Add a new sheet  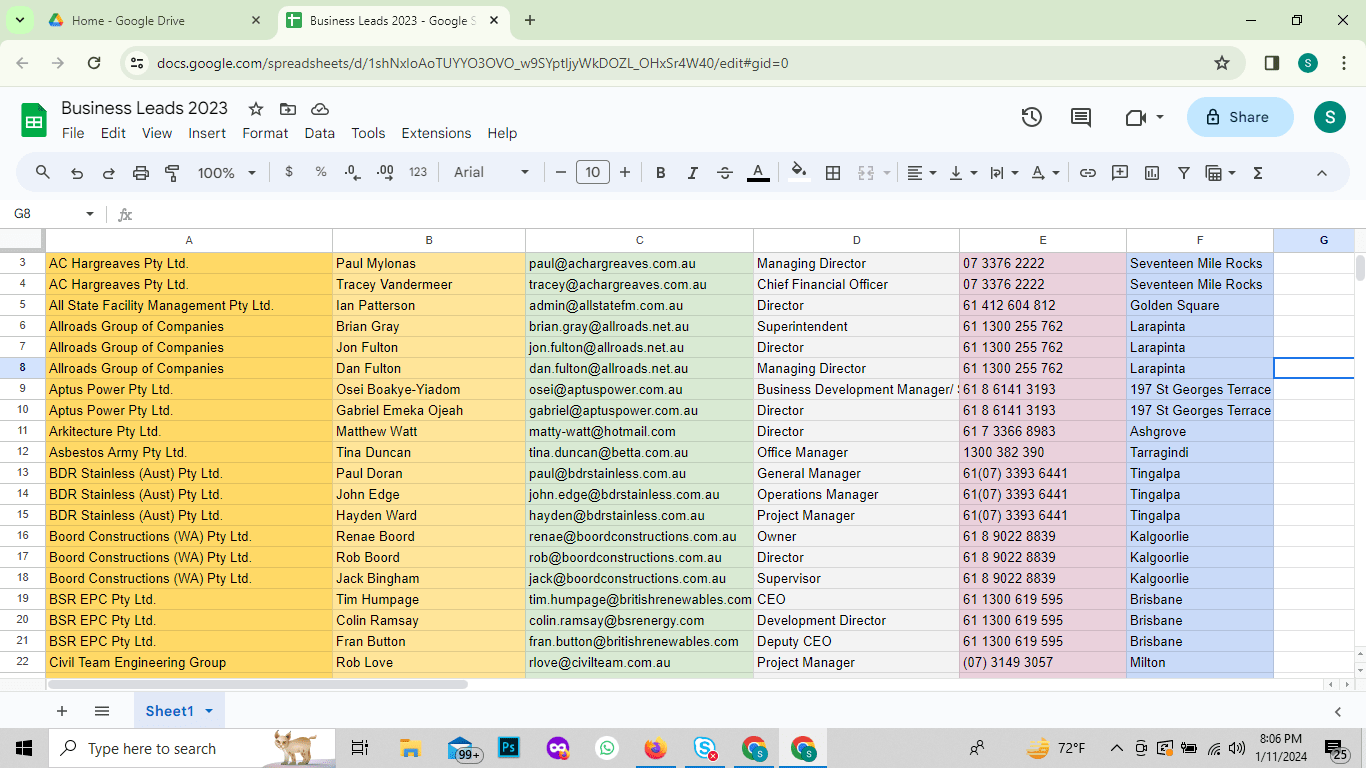click(62, 711)
